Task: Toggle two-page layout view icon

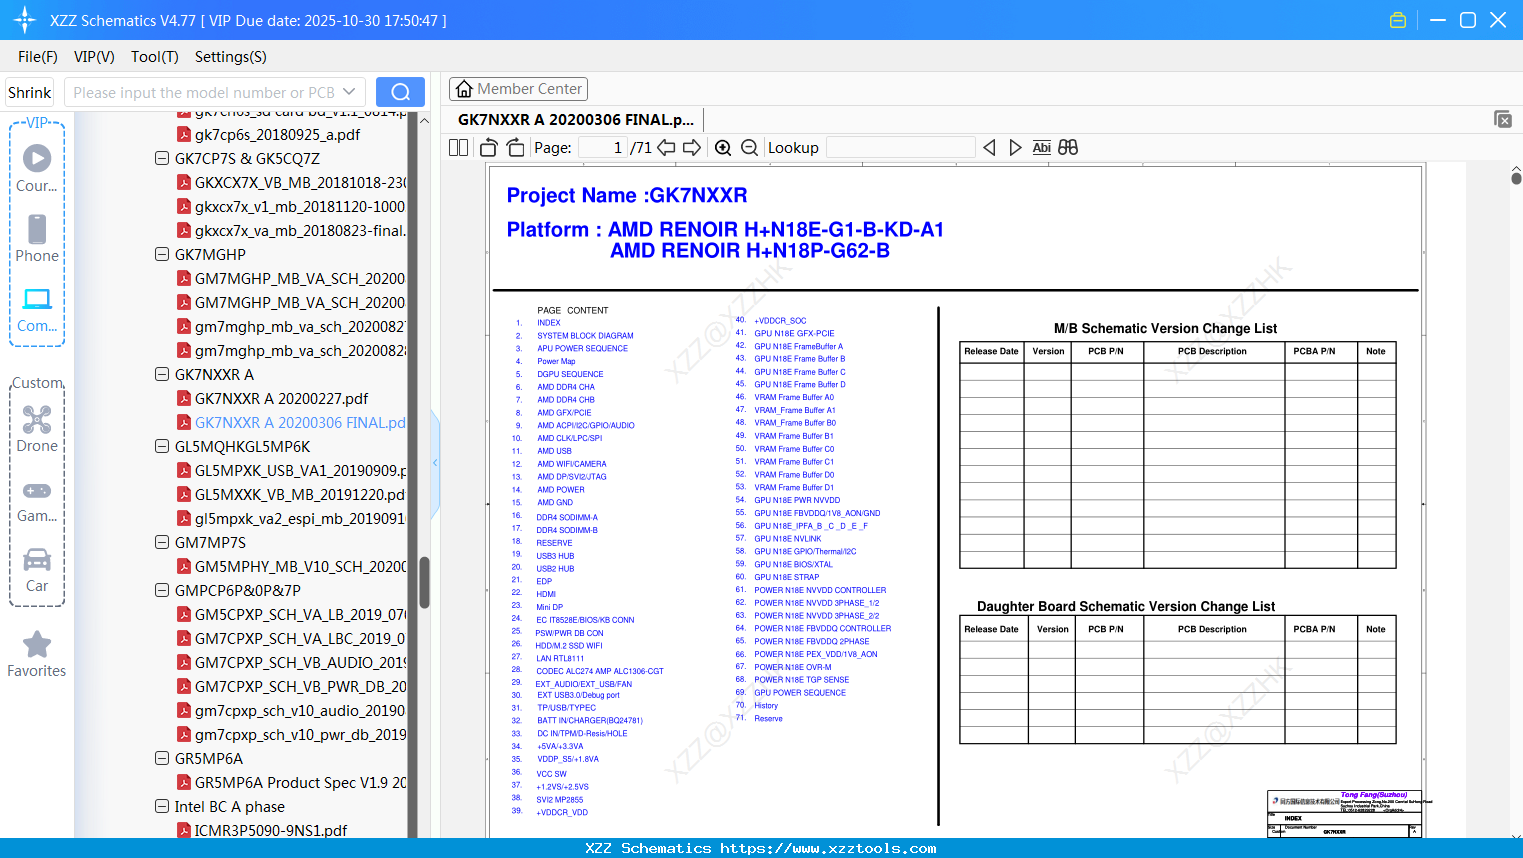Action: tap(459, 148)
